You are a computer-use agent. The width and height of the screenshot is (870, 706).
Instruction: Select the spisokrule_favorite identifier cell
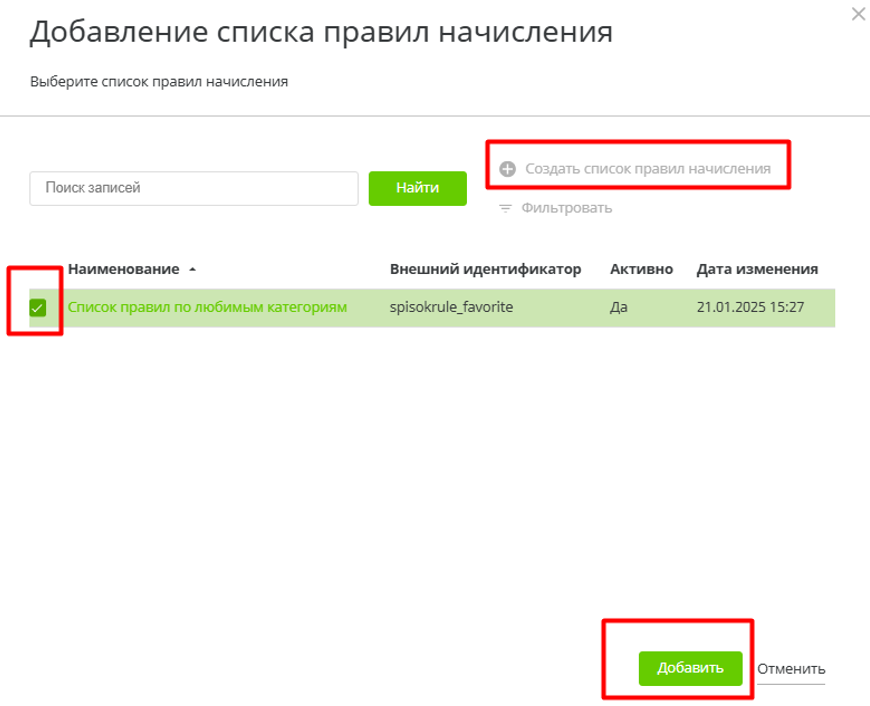451,307
